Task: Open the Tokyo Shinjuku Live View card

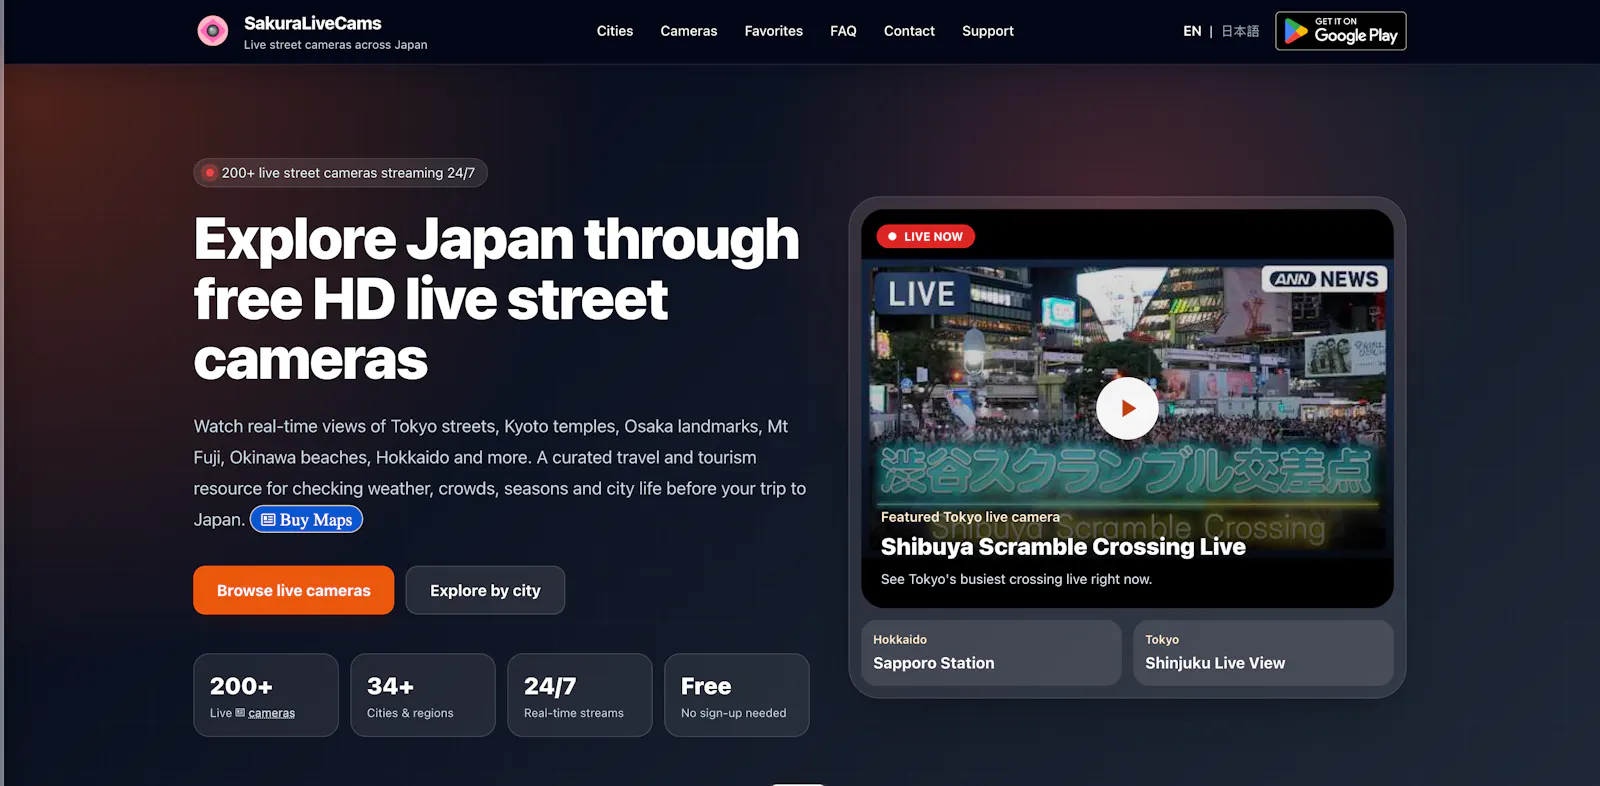Action: [x=1263, y=653]
